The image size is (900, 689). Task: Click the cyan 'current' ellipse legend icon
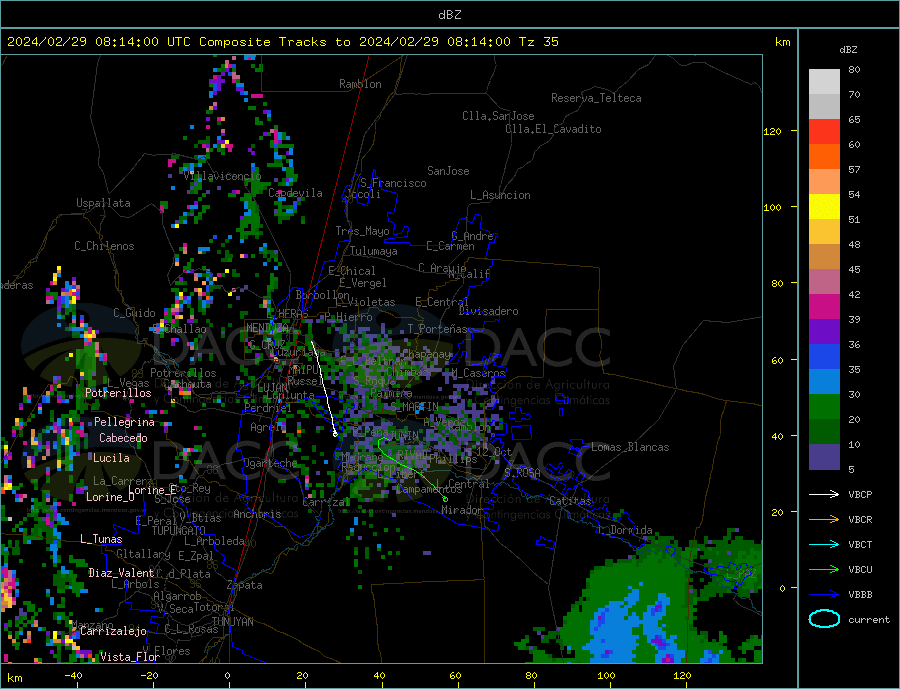824,619
